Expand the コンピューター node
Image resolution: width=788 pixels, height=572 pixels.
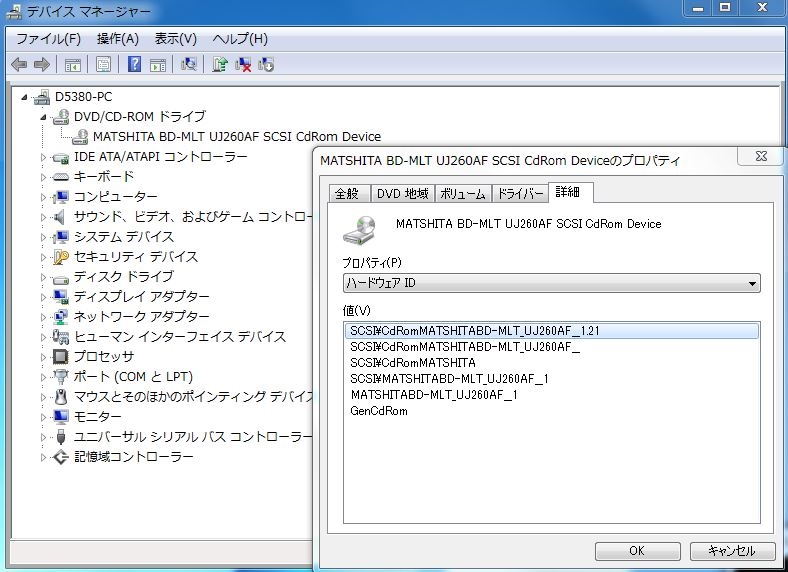[x=43, y=197]
